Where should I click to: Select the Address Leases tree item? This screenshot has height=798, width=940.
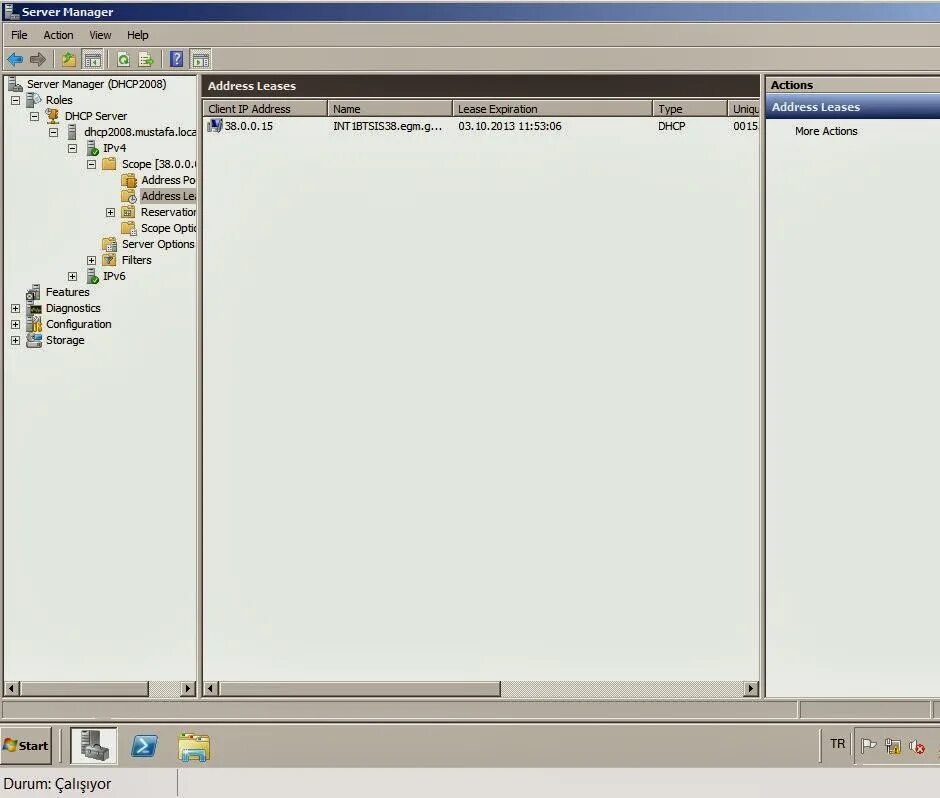coord(168,196)
